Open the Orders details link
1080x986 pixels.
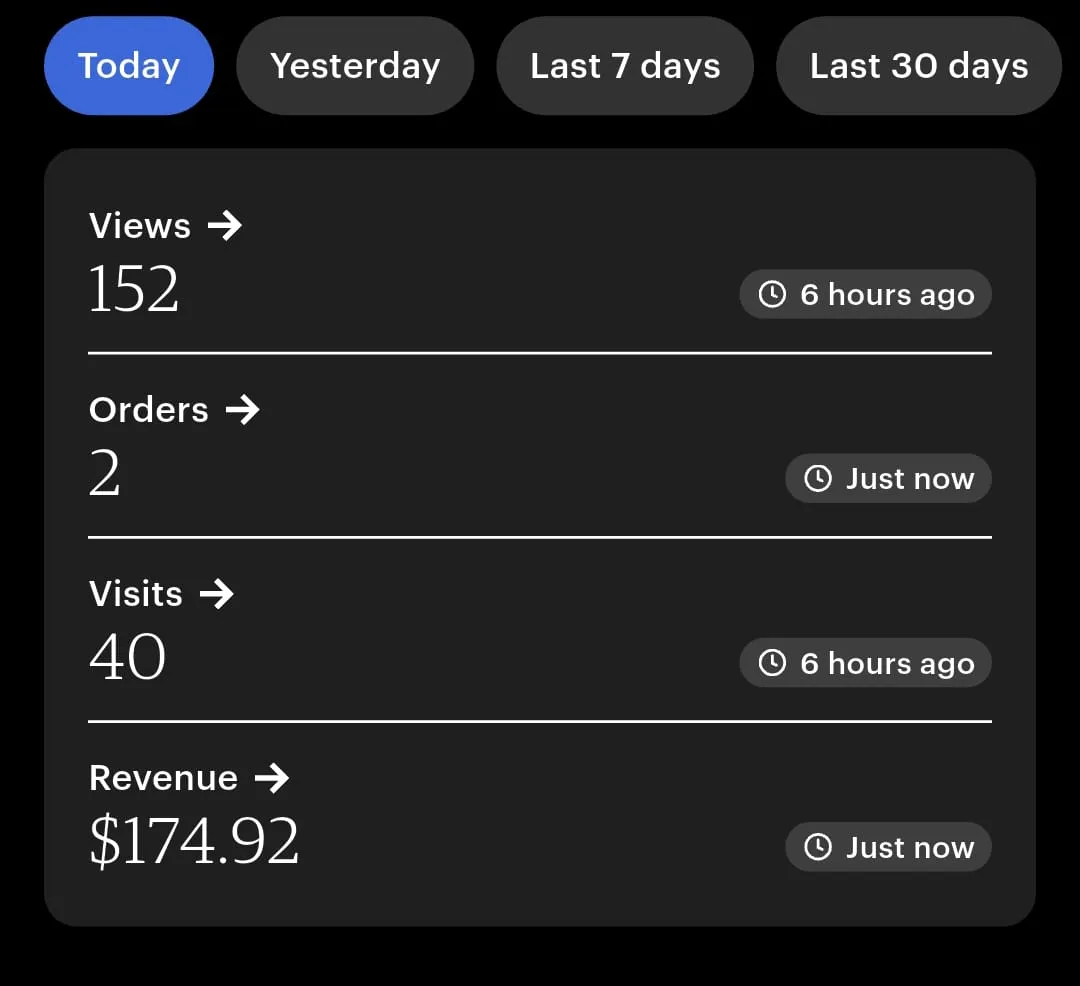(149, 410)
